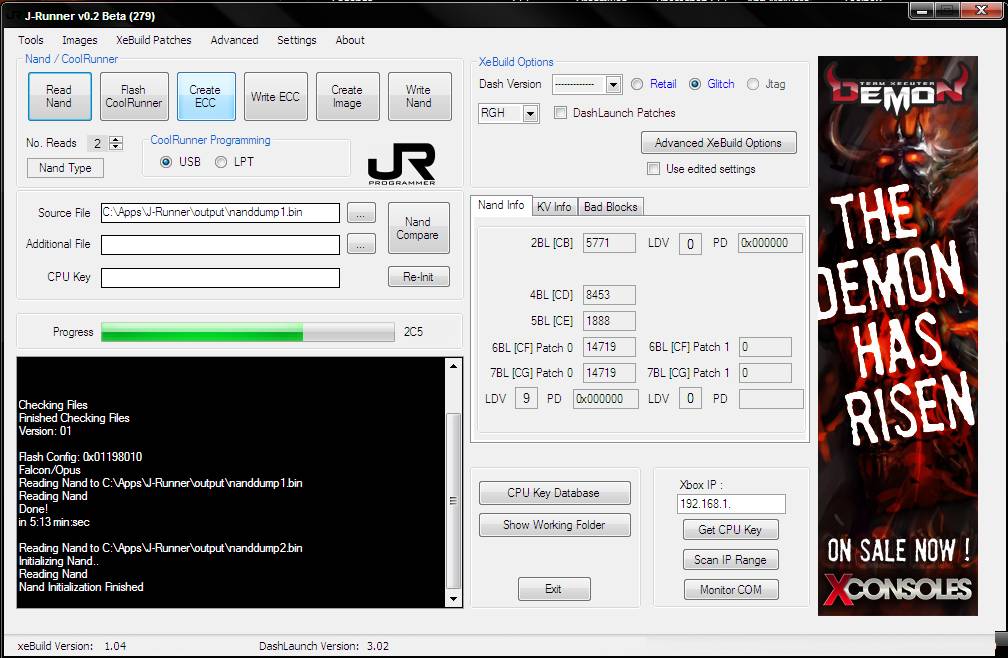Click the 6BL [CF] Patch 0 field

pos(609,347)
